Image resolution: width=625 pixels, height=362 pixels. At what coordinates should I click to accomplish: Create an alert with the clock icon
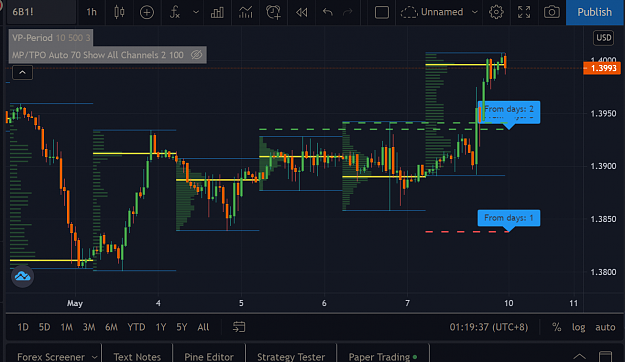tap(273, 12)
